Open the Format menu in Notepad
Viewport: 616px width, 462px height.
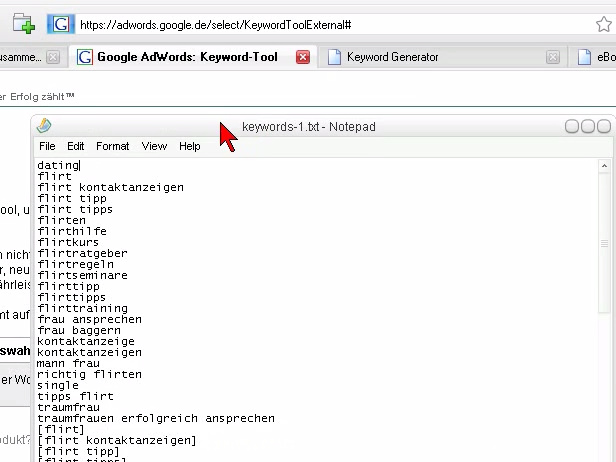click(112, 146)
